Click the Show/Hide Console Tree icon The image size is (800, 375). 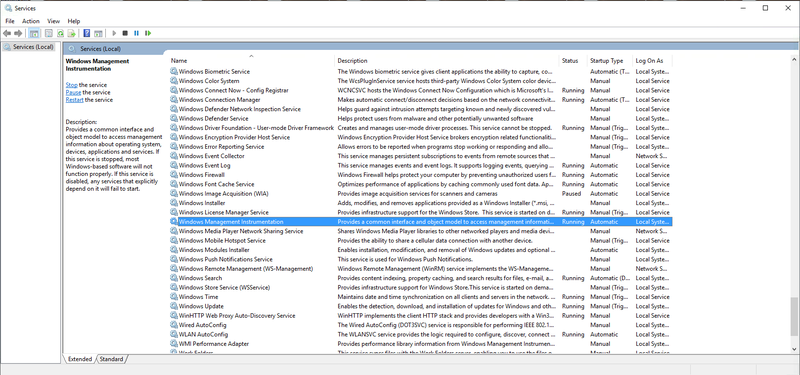point(34,33)
